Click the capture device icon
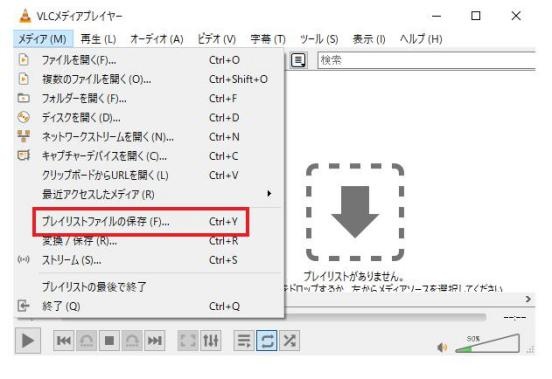 [24, 155]
